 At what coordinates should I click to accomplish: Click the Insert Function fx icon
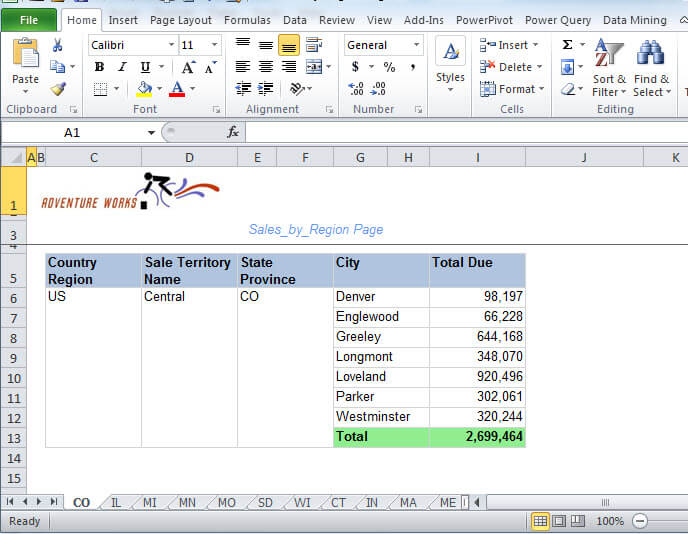point(233,132)
